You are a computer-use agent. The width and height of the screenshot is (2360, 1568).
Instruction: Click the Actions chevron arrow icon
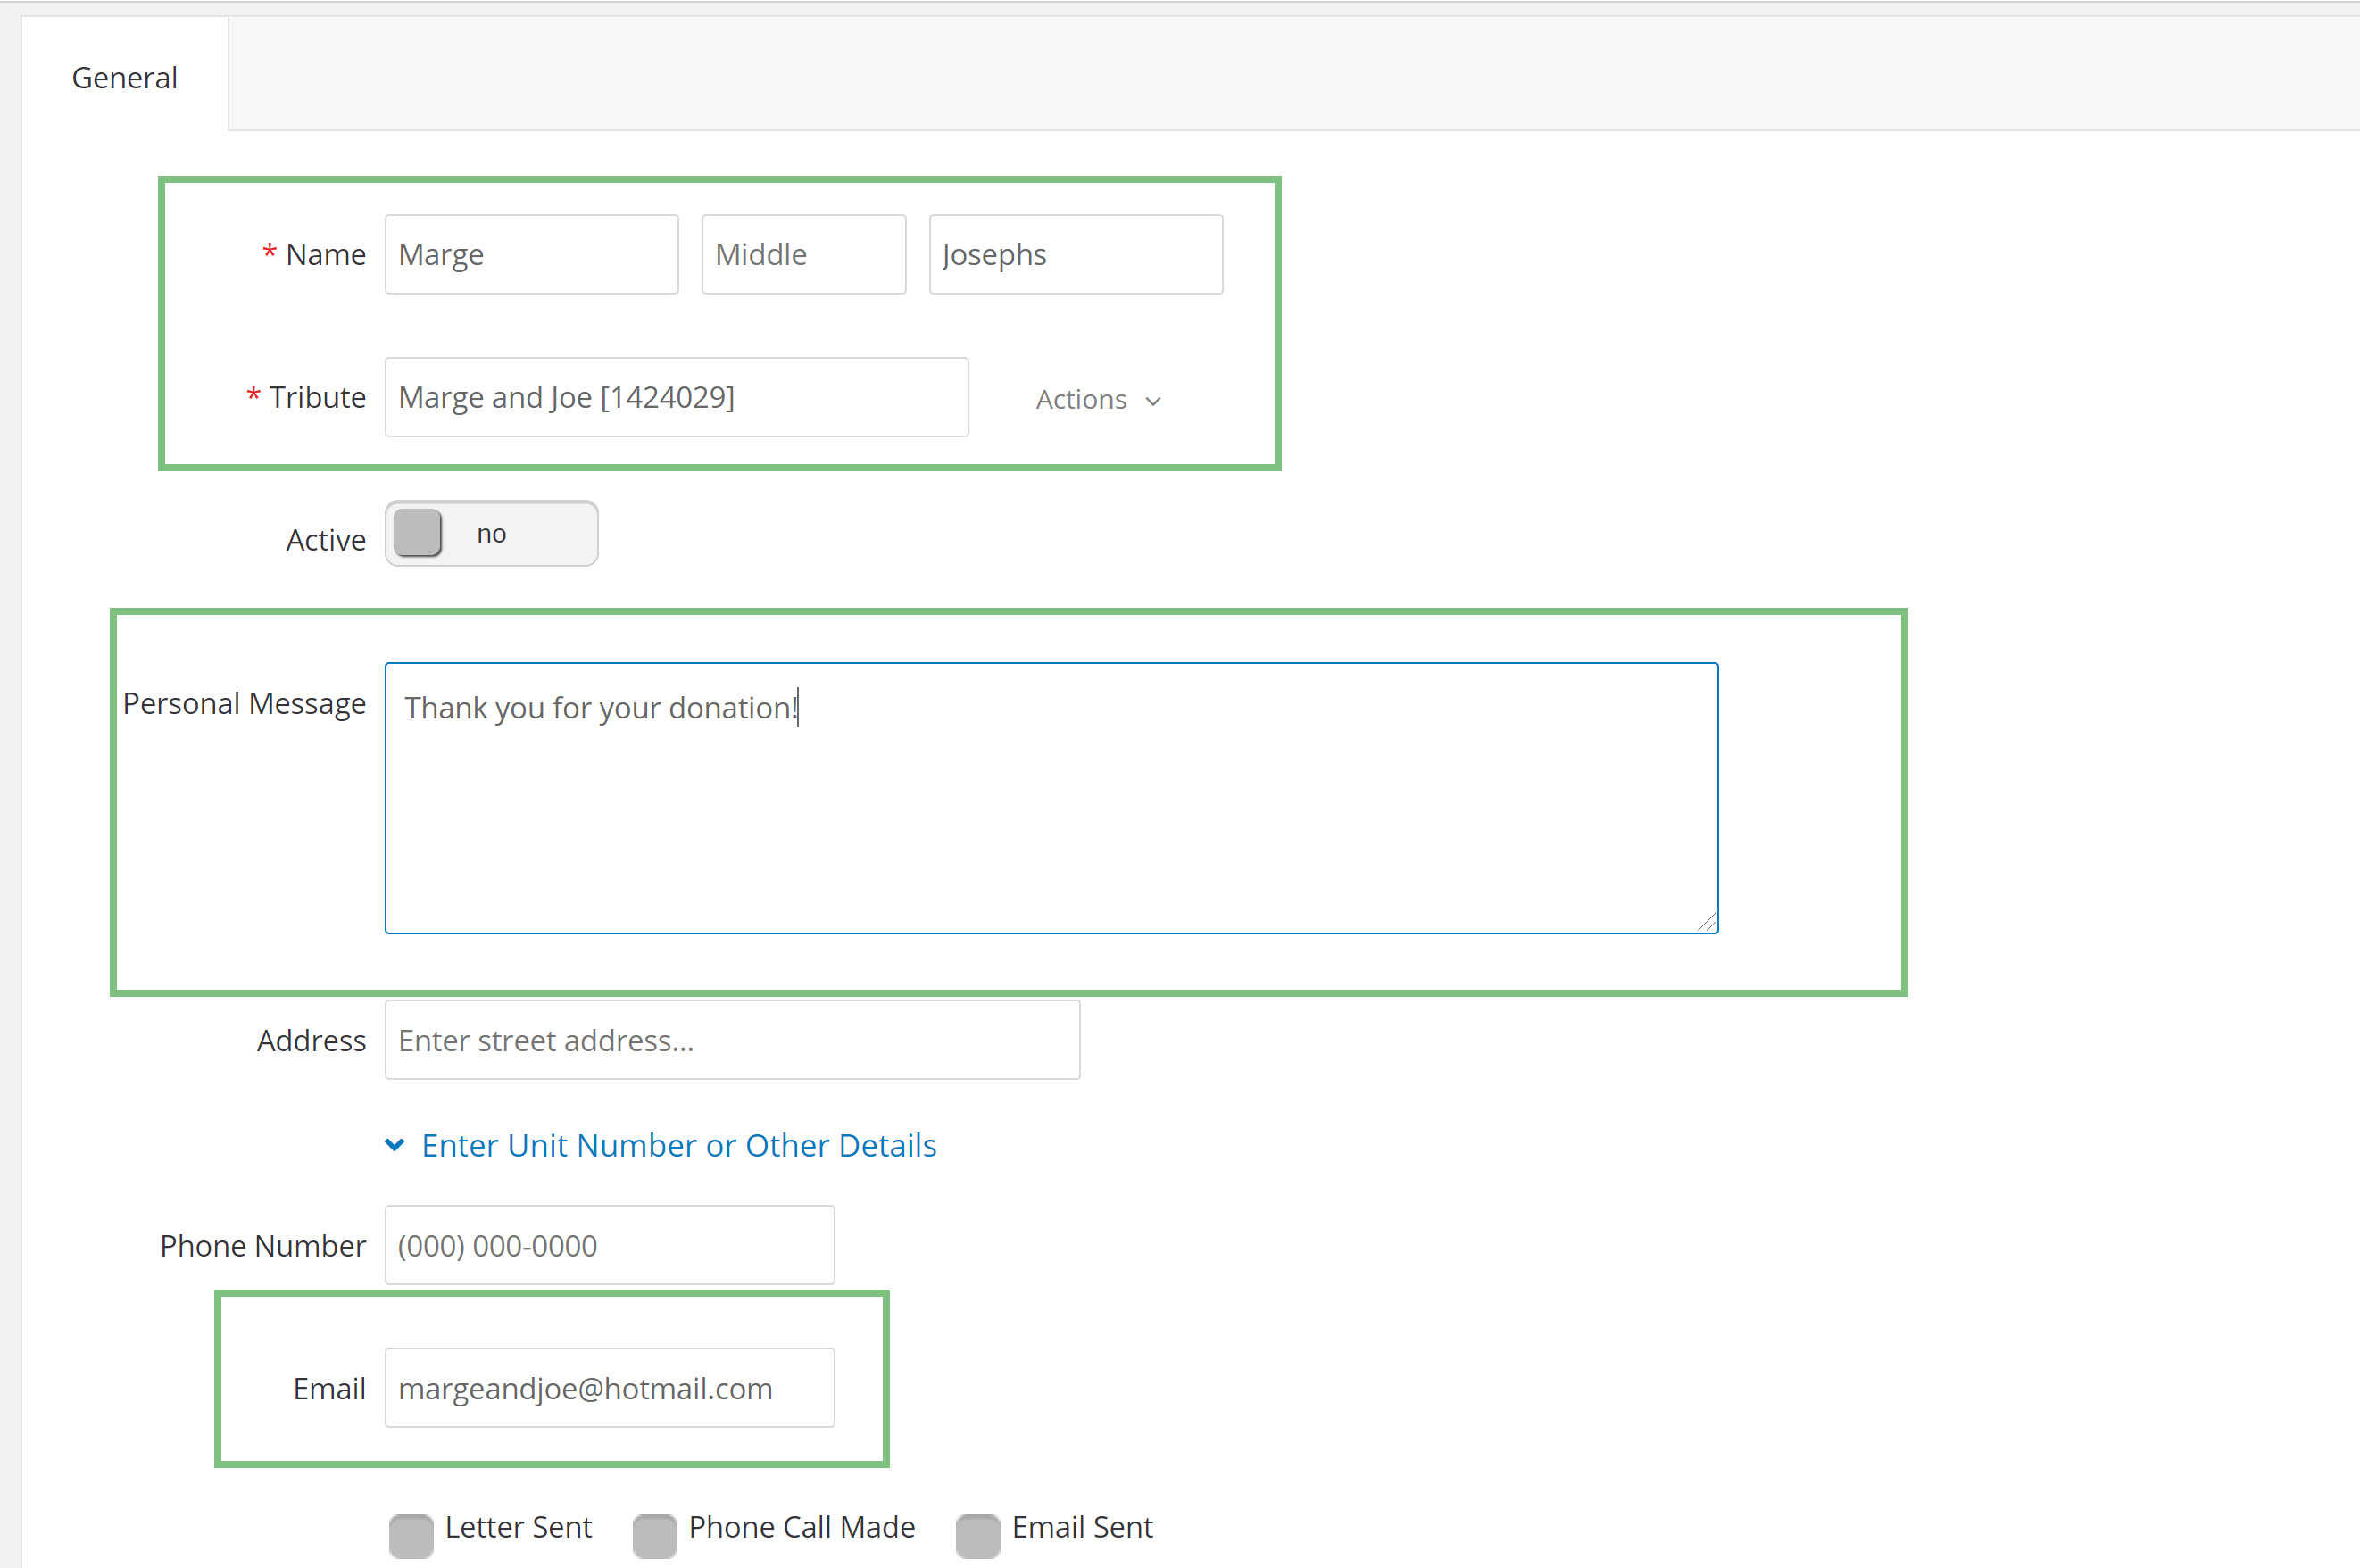coord(1153,401)
